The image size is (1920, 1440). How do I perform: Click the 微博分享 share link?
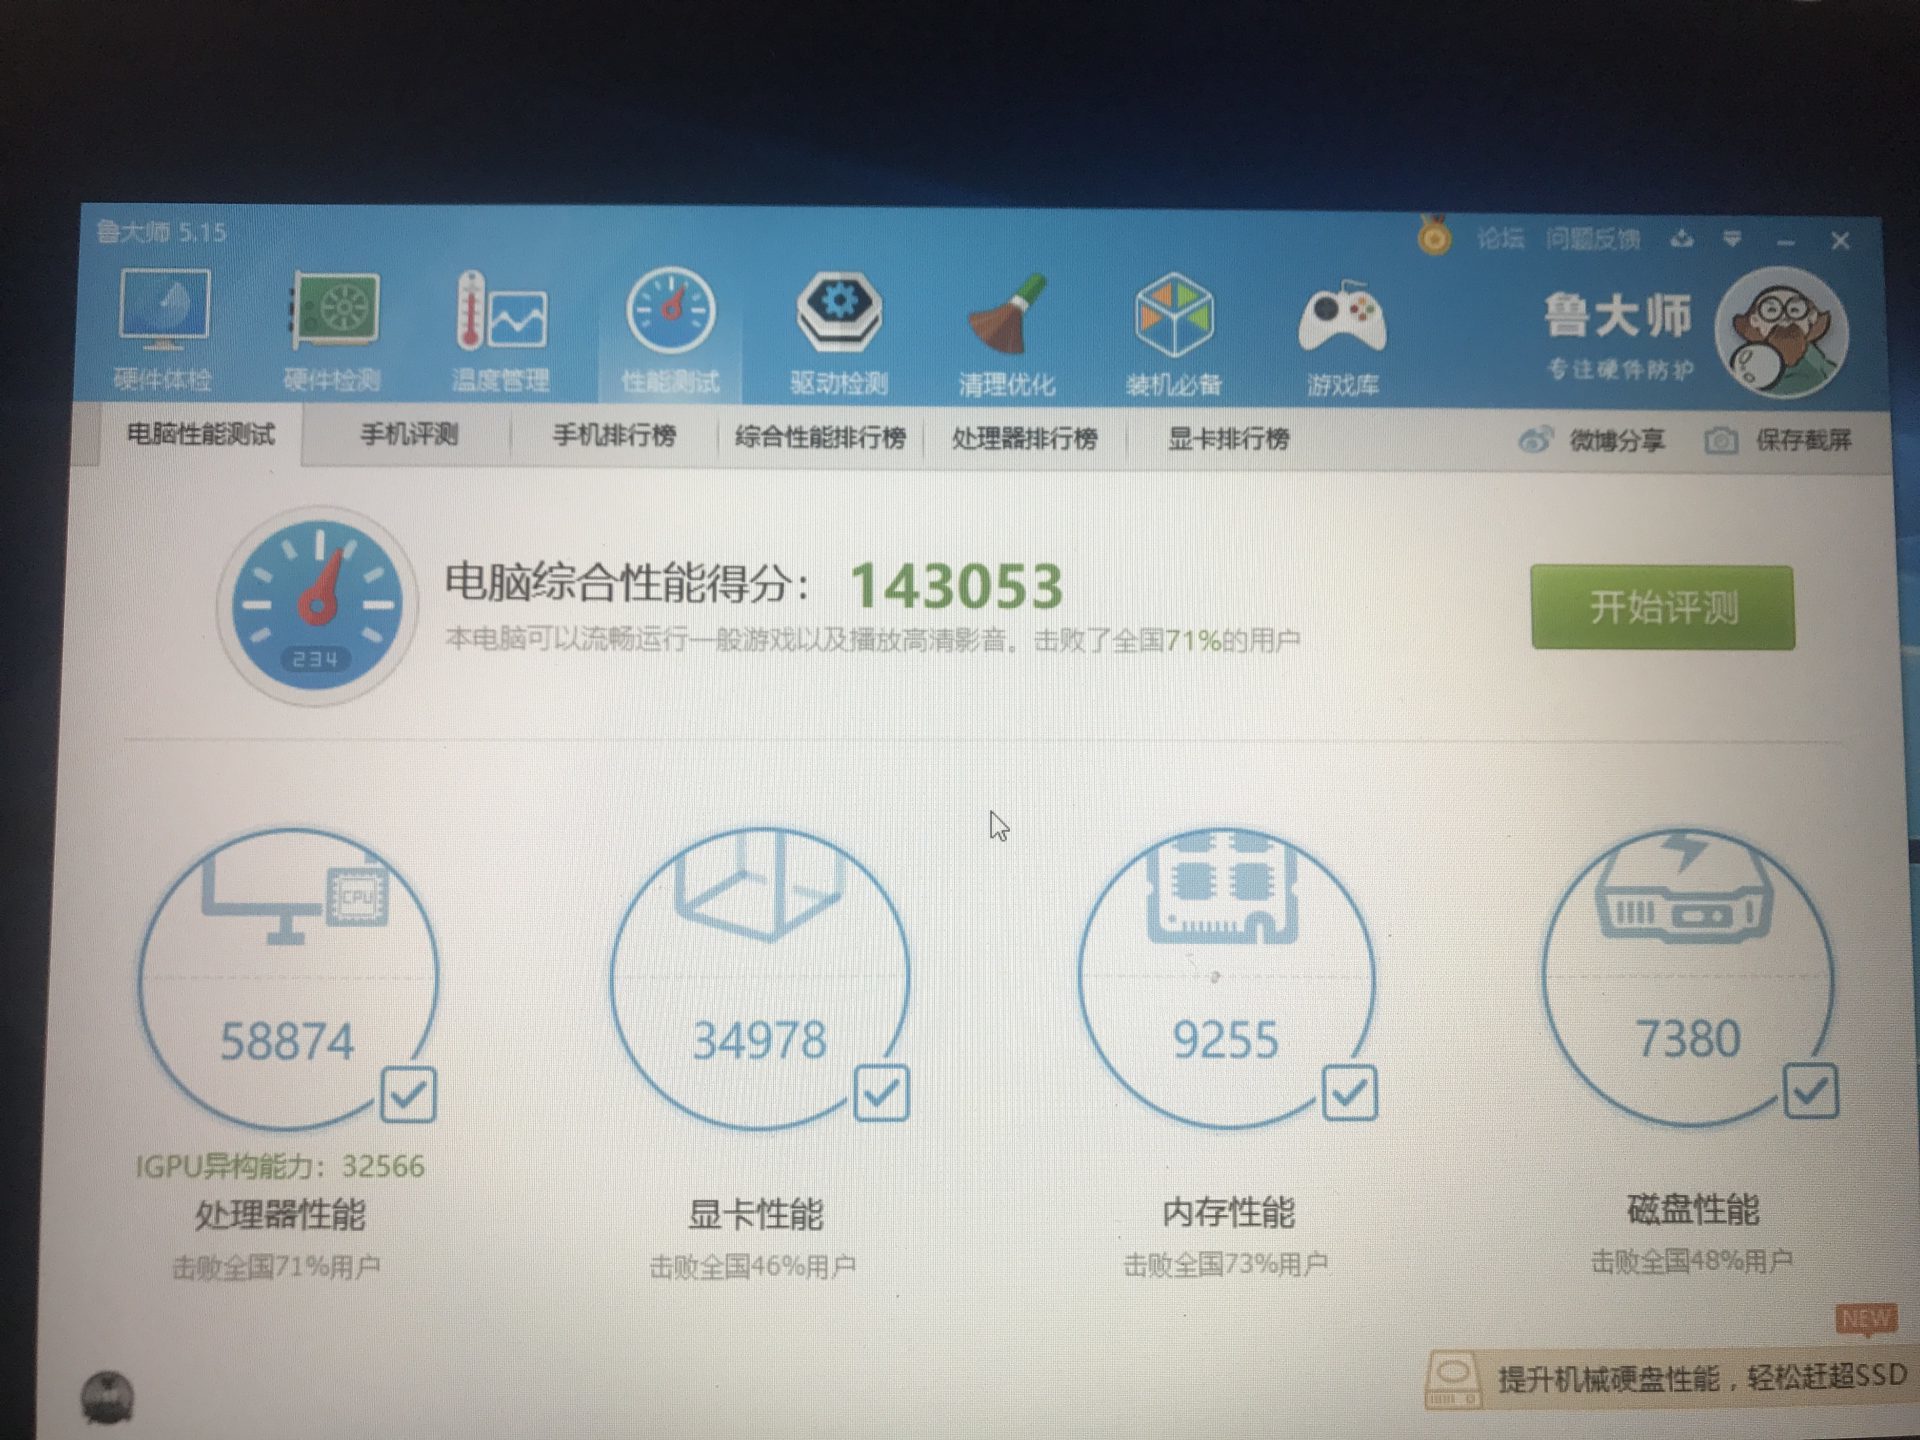pos(1617,440)
